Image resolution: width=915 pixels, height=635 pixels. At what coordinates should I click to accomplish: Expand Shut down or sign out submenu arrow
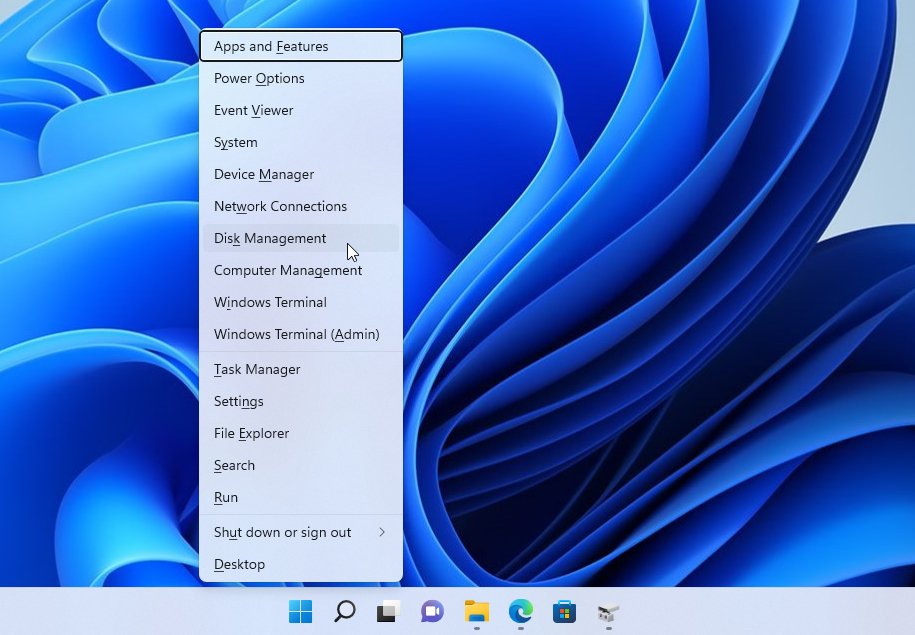382,532
